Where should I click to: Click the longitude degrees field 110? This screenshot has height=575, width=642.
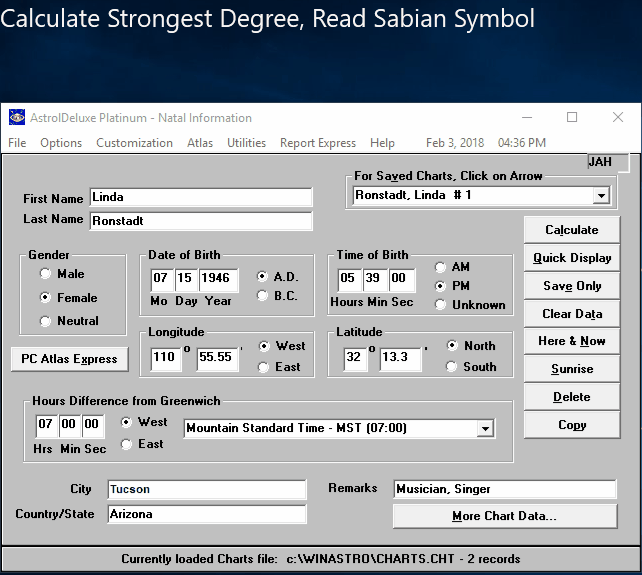pyautogui.click(x=165, y=358)
